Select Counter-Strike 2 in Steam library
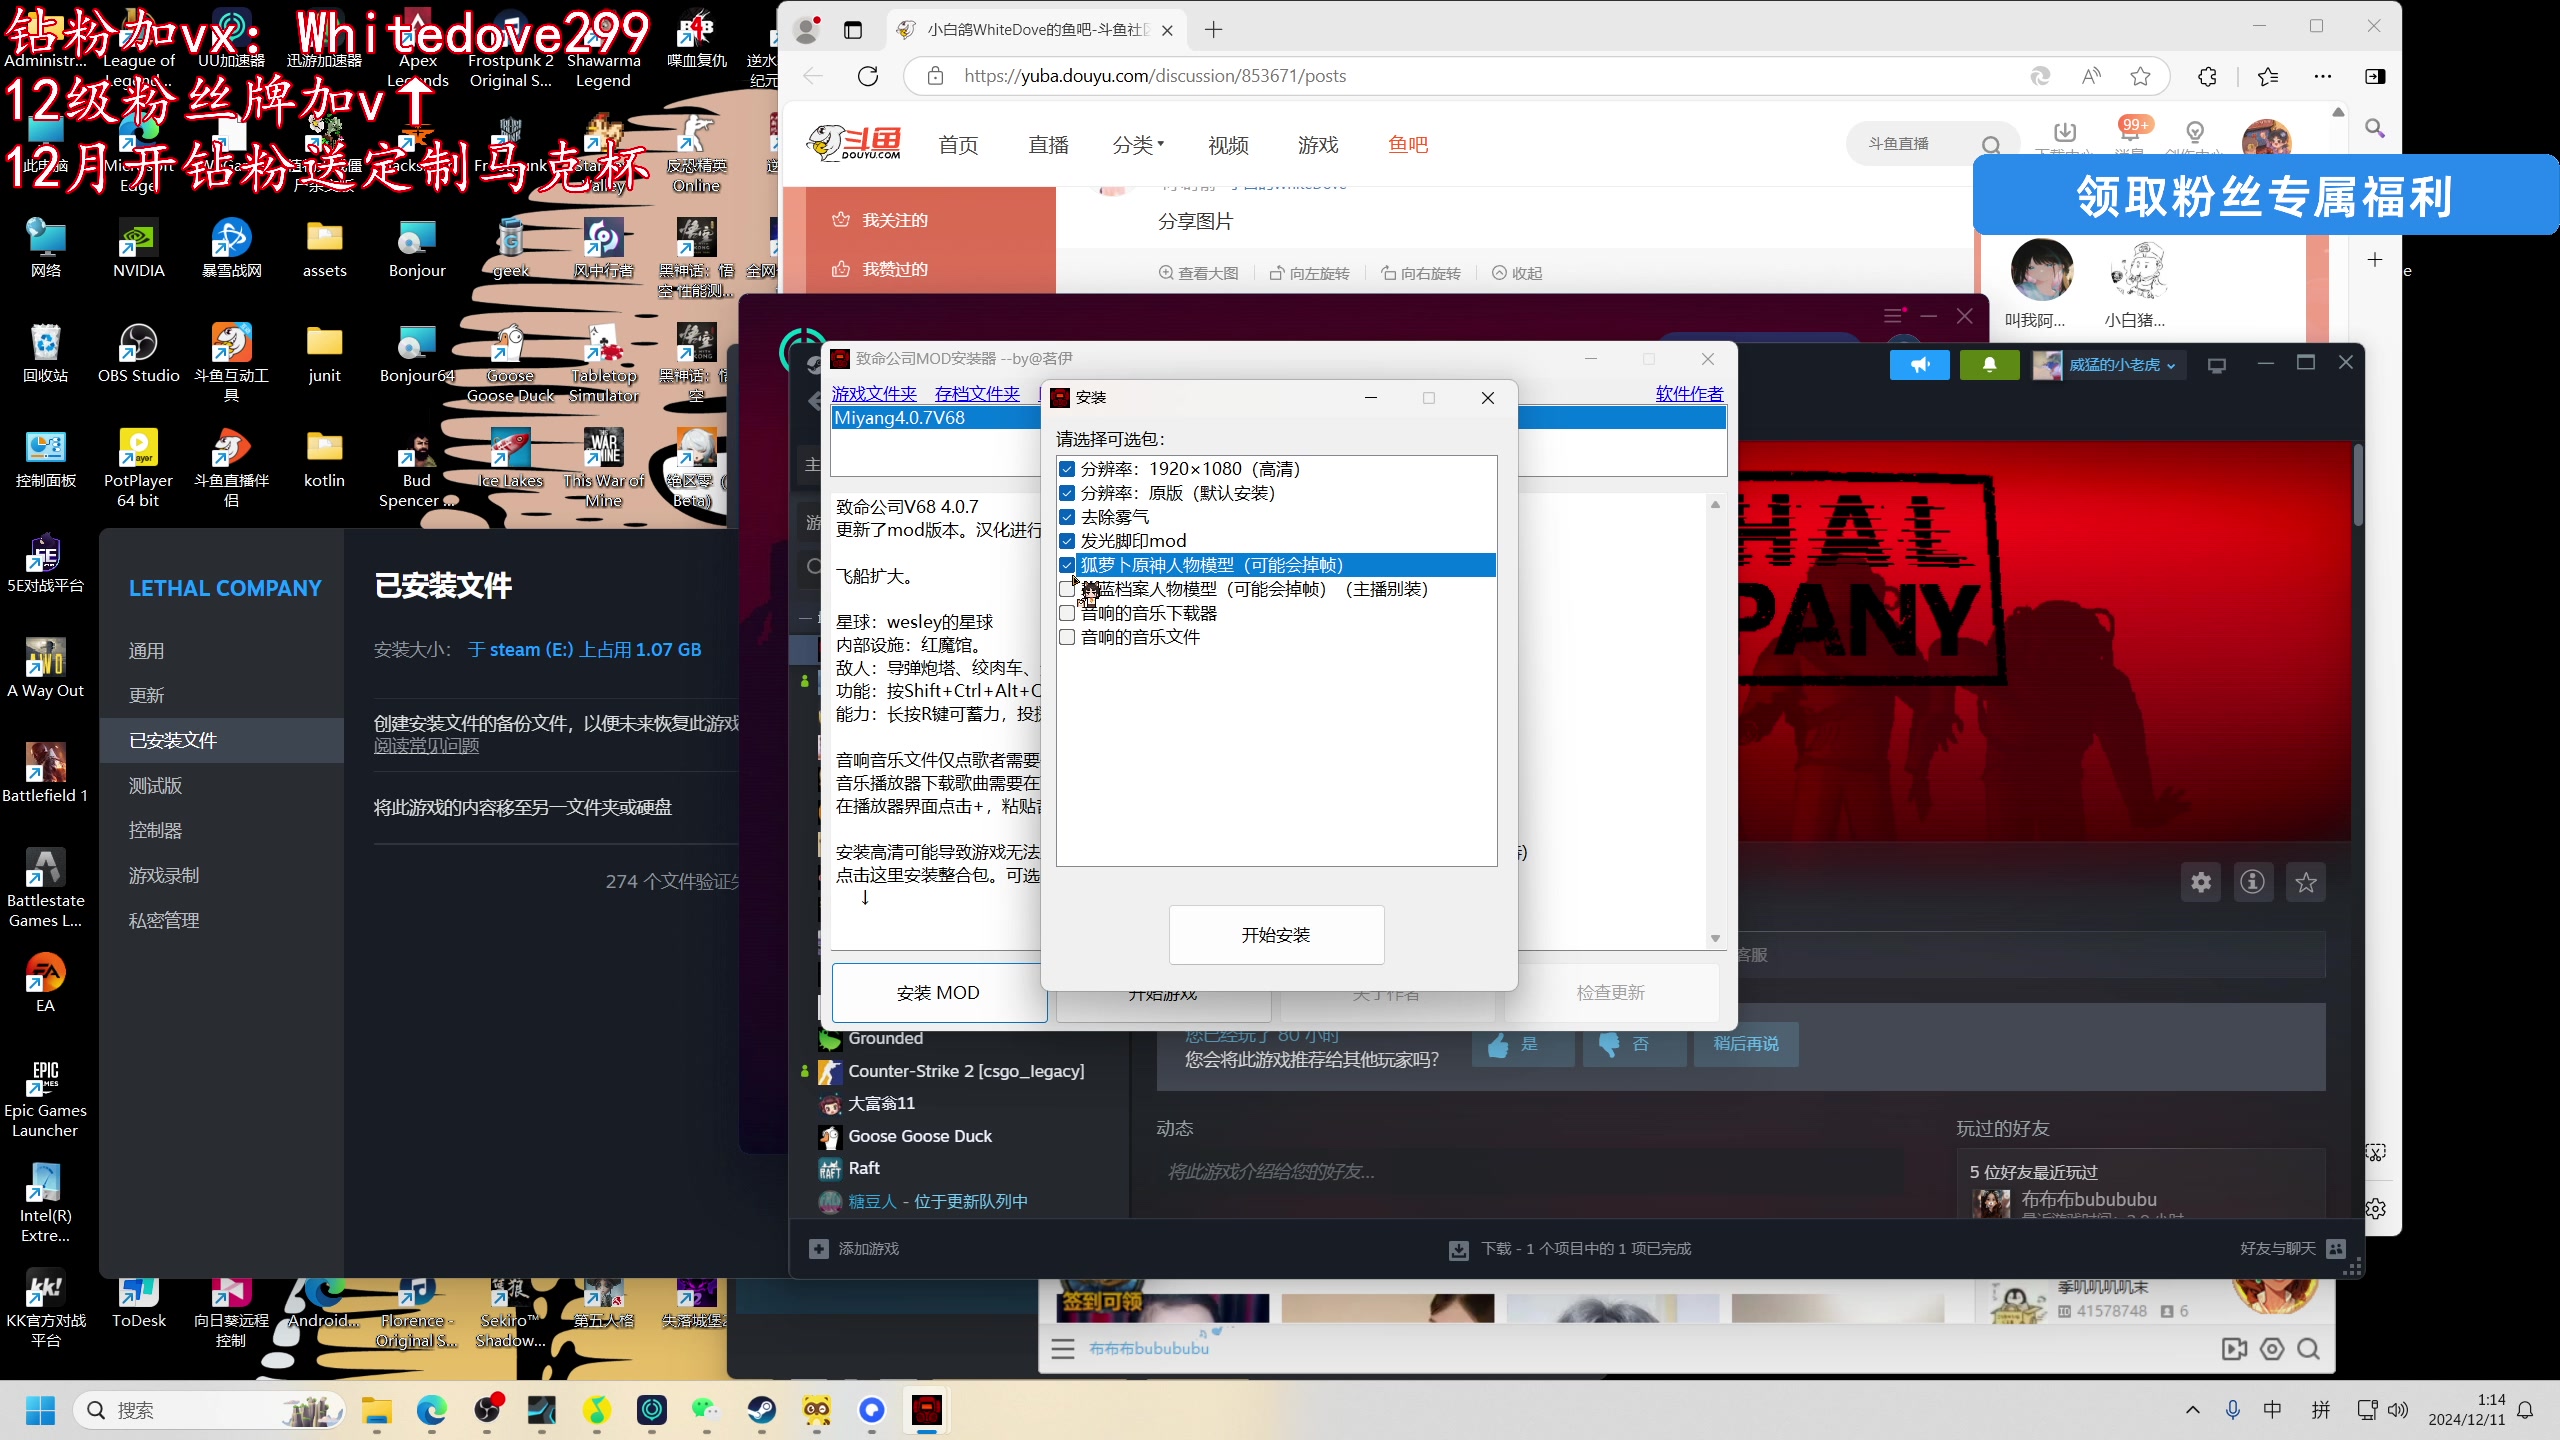Viewport: 2560px width, 1440px height. tap(965, 1072)
